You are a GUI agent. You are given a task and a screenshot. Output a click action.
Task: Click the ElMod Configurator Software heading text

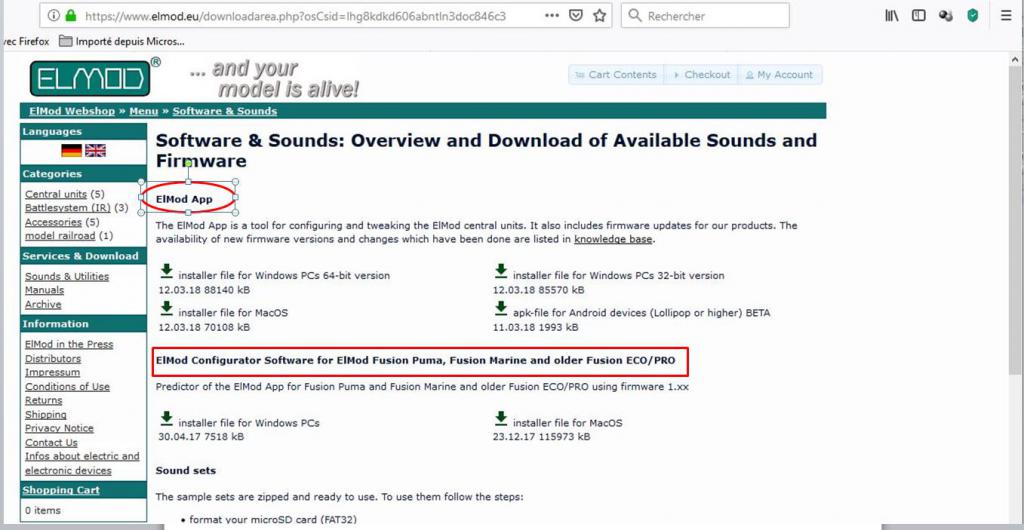(415, 360)
